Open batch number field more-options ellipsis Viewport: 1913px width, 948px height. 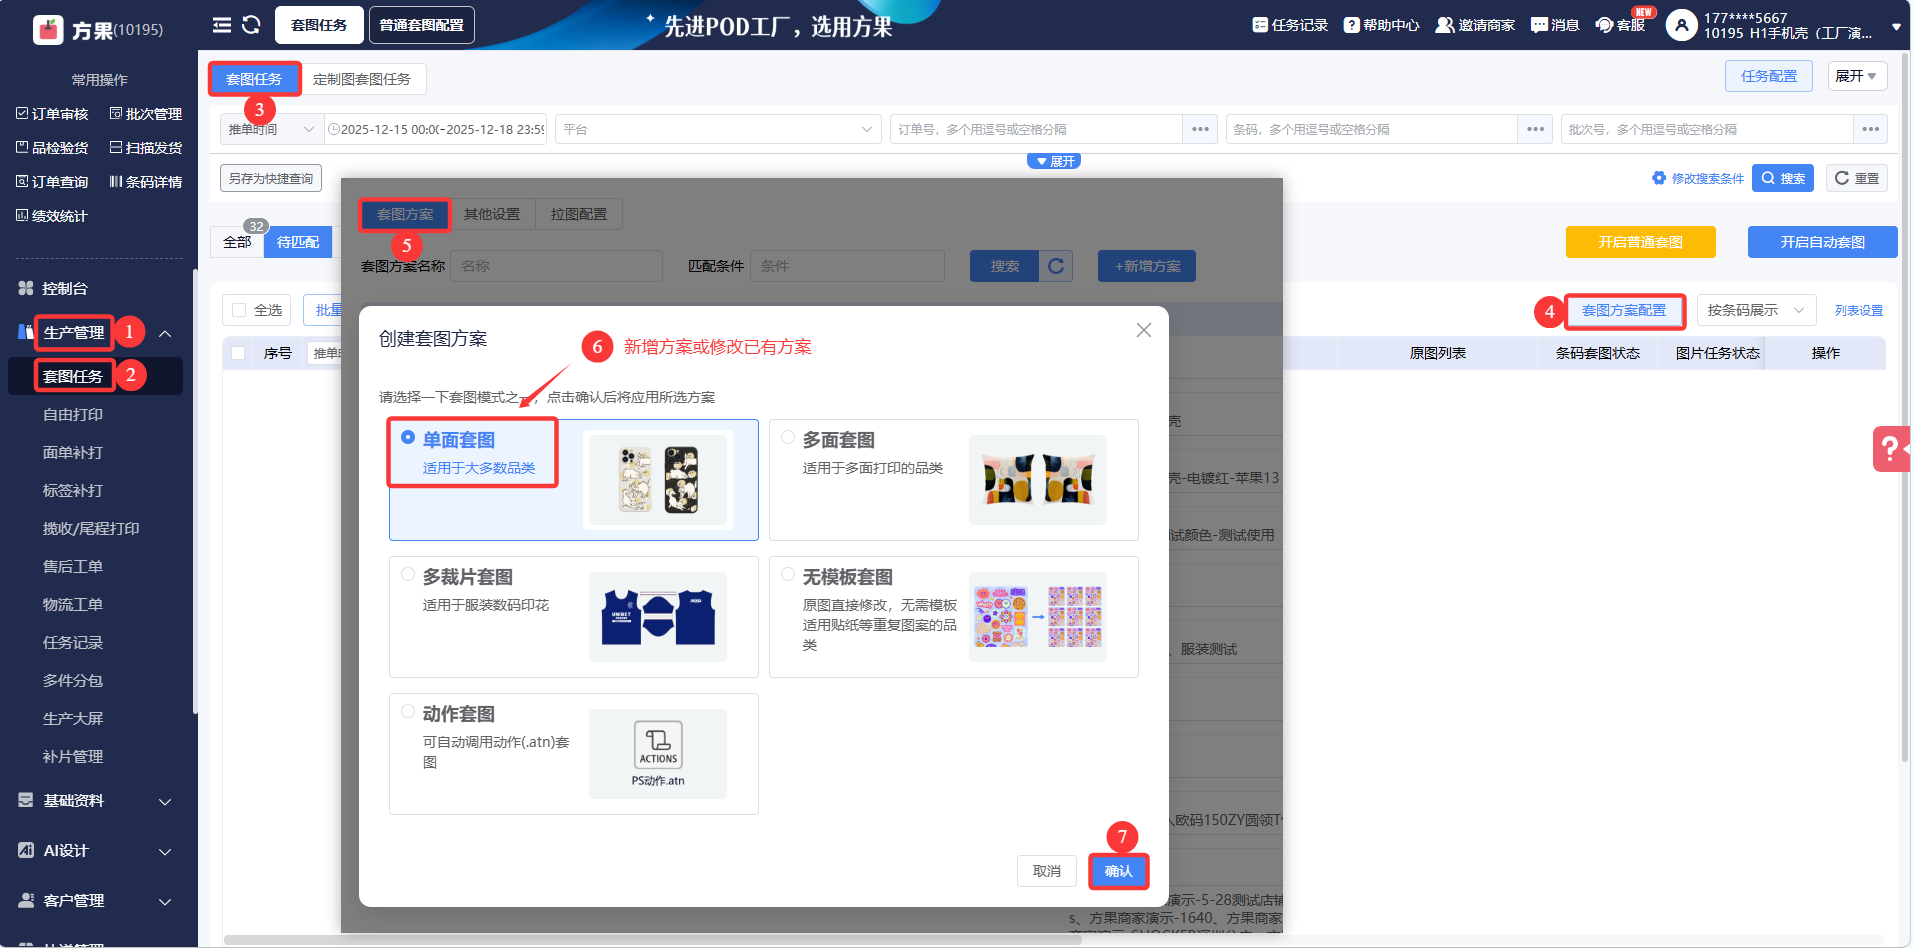pos(1870,129)
